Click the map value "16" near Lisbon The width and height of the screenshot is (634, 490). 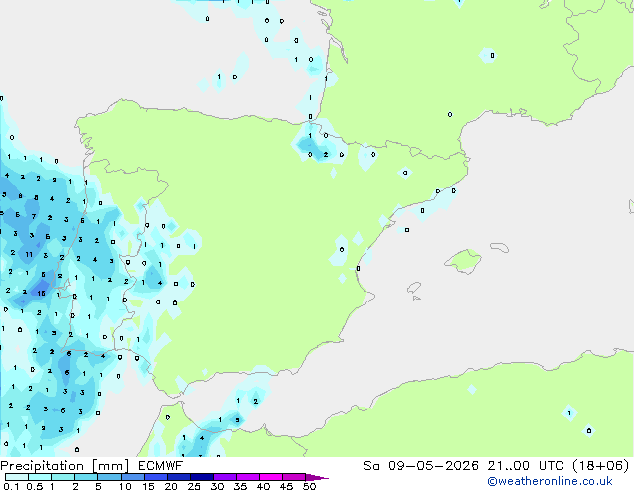pyautogui.click(x=41, y=294)
